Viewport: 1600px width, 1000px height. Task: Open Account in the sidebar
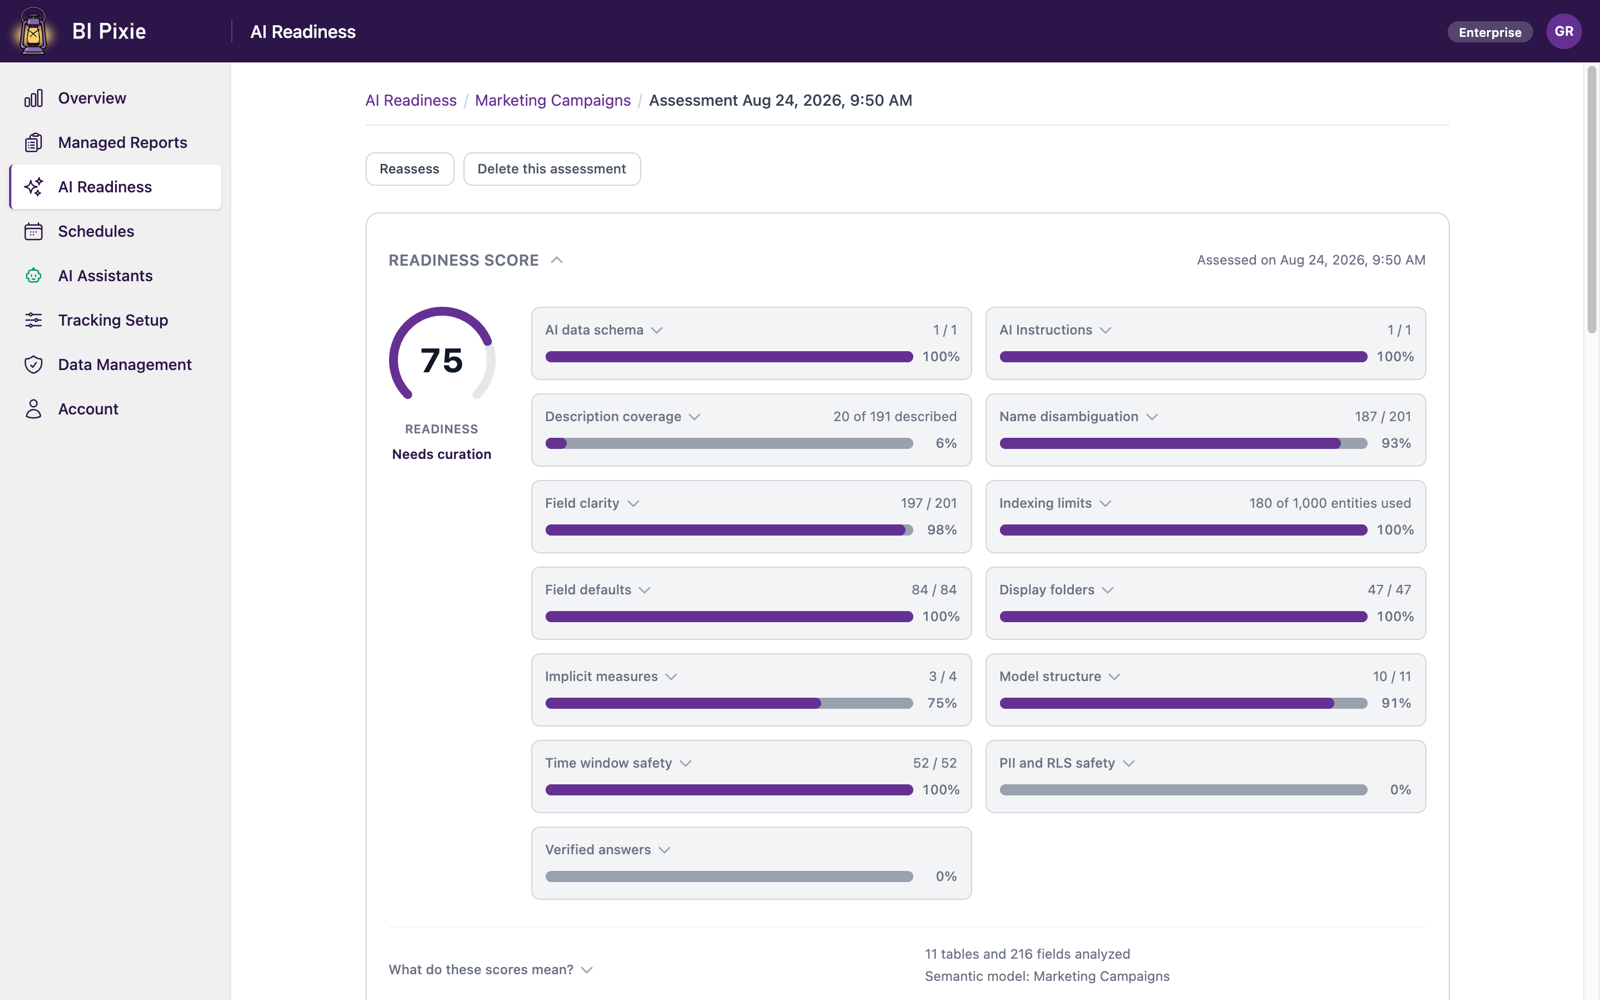click(116, 409)
